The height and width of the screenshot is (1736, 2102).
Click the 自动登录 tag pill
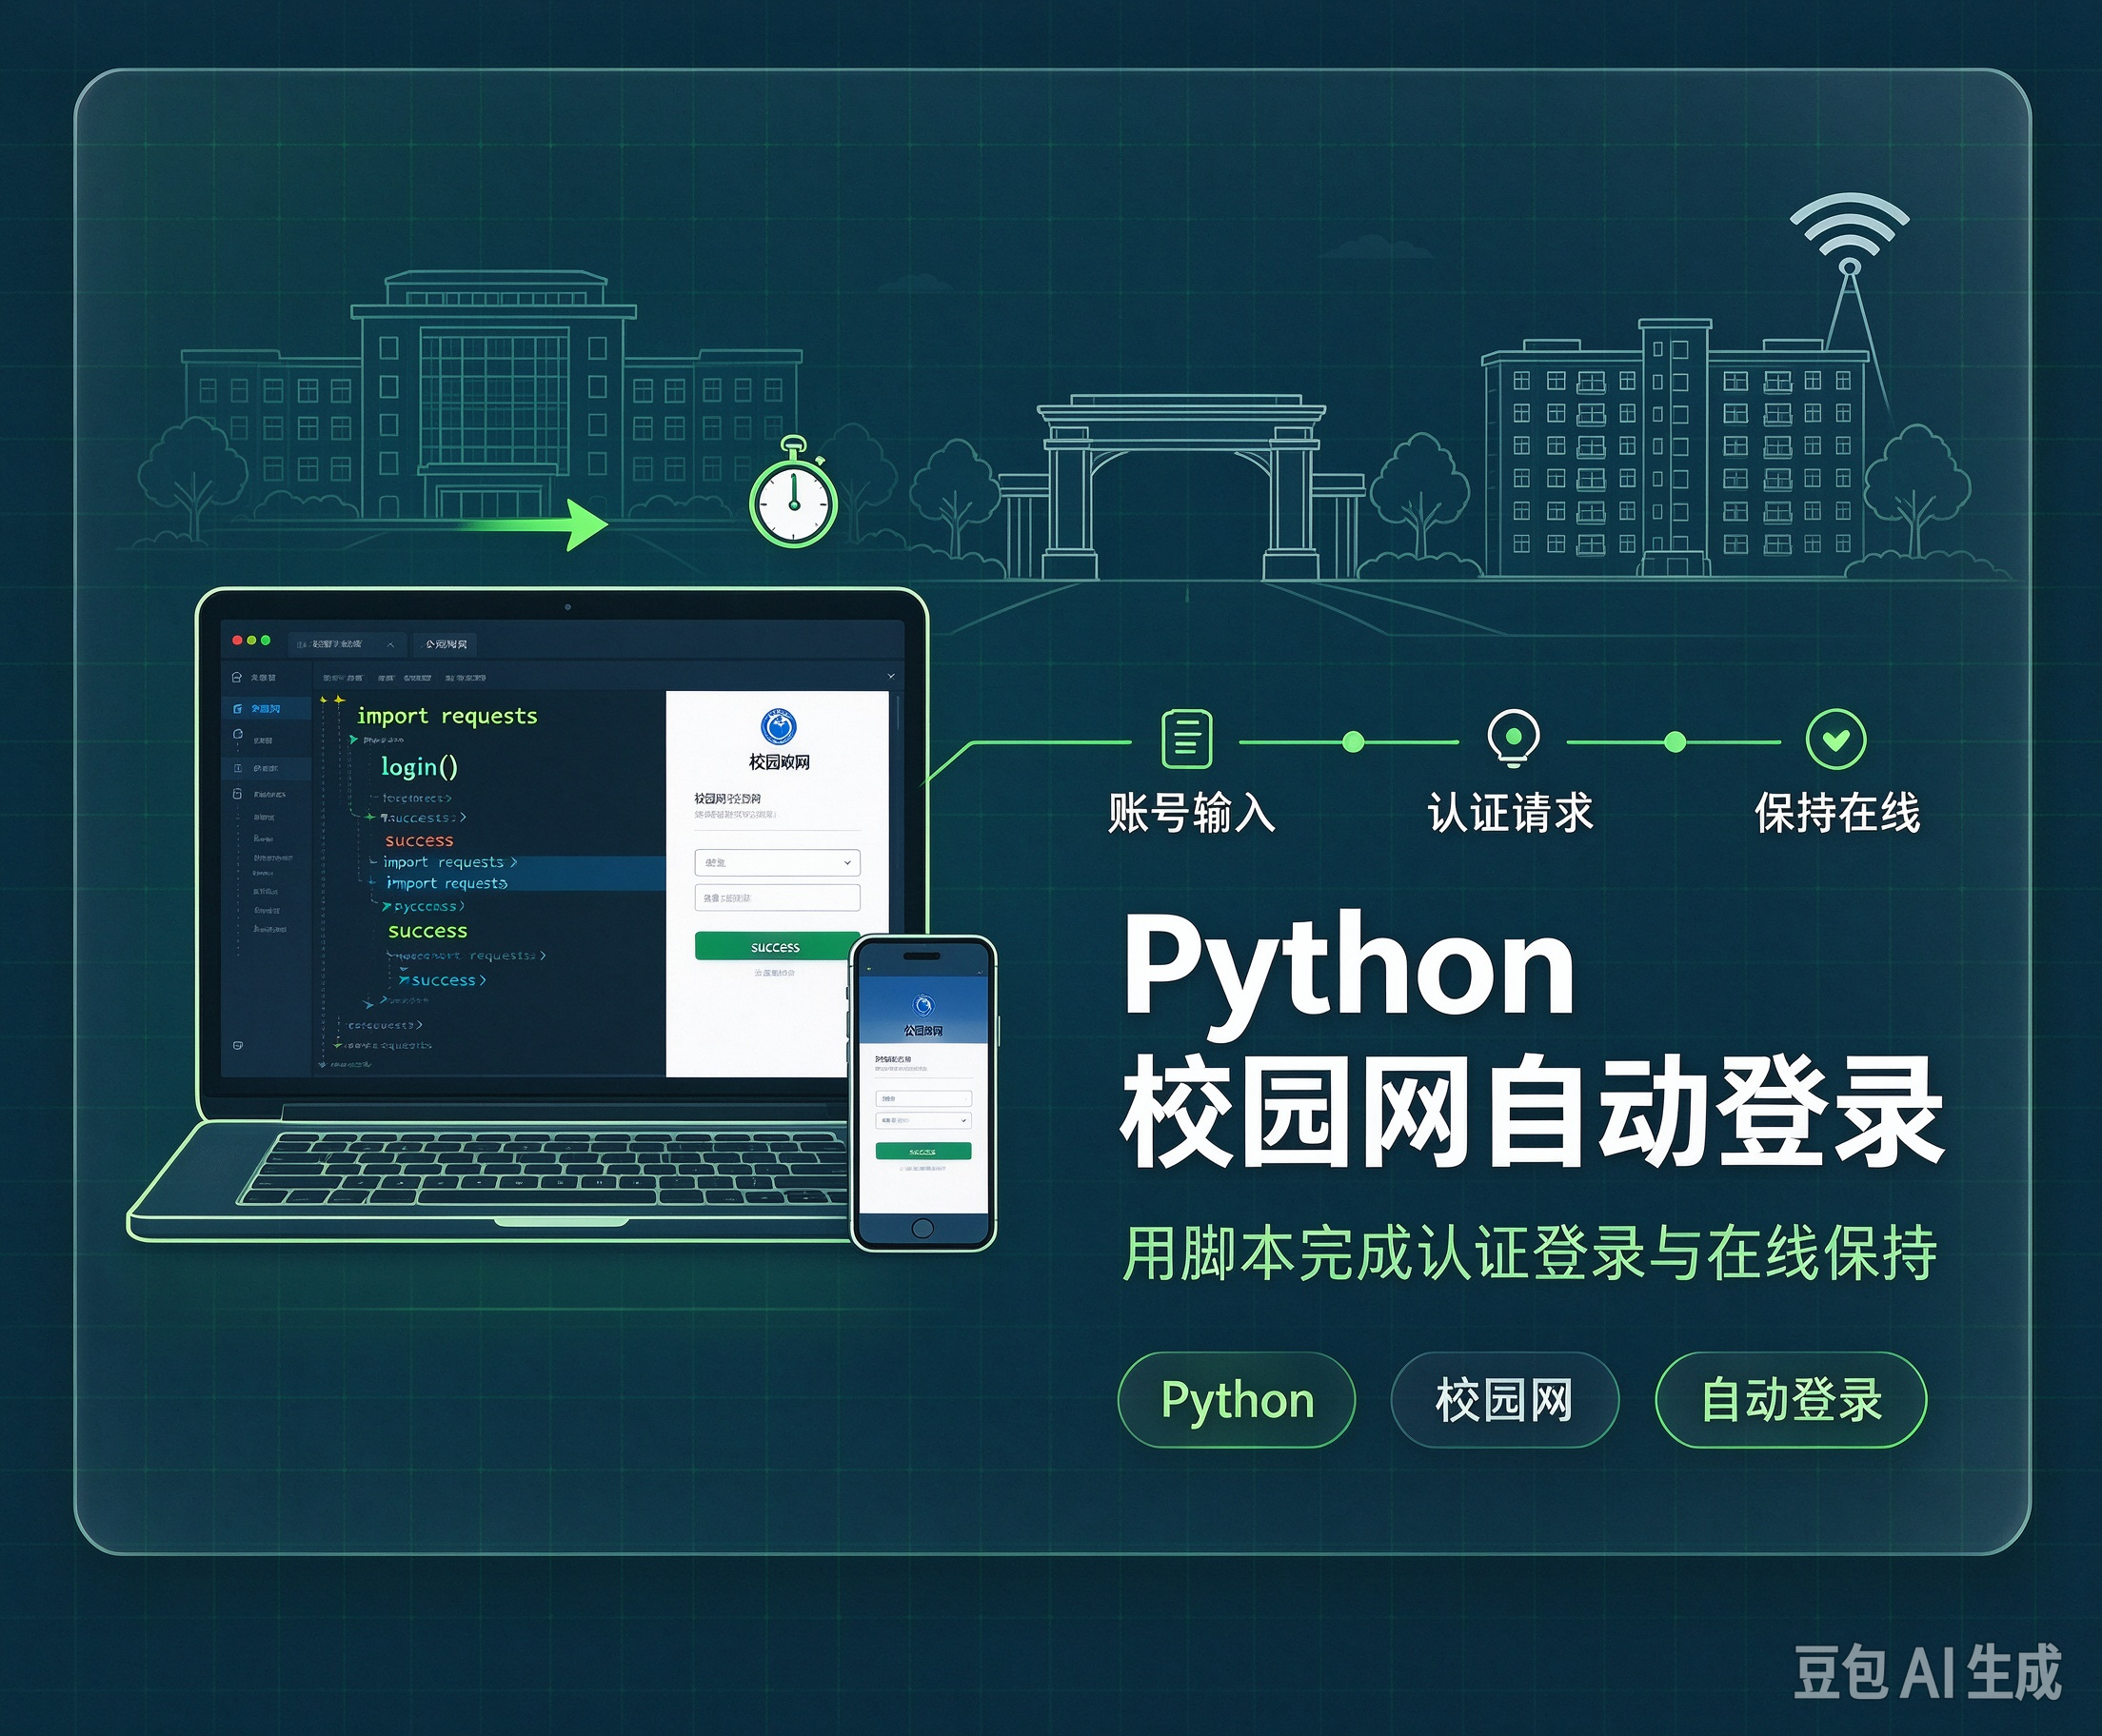(1791, 1400)
